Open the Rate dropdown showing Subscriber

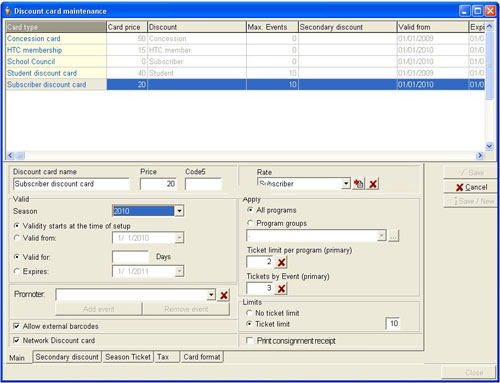[x=346, y=184]
